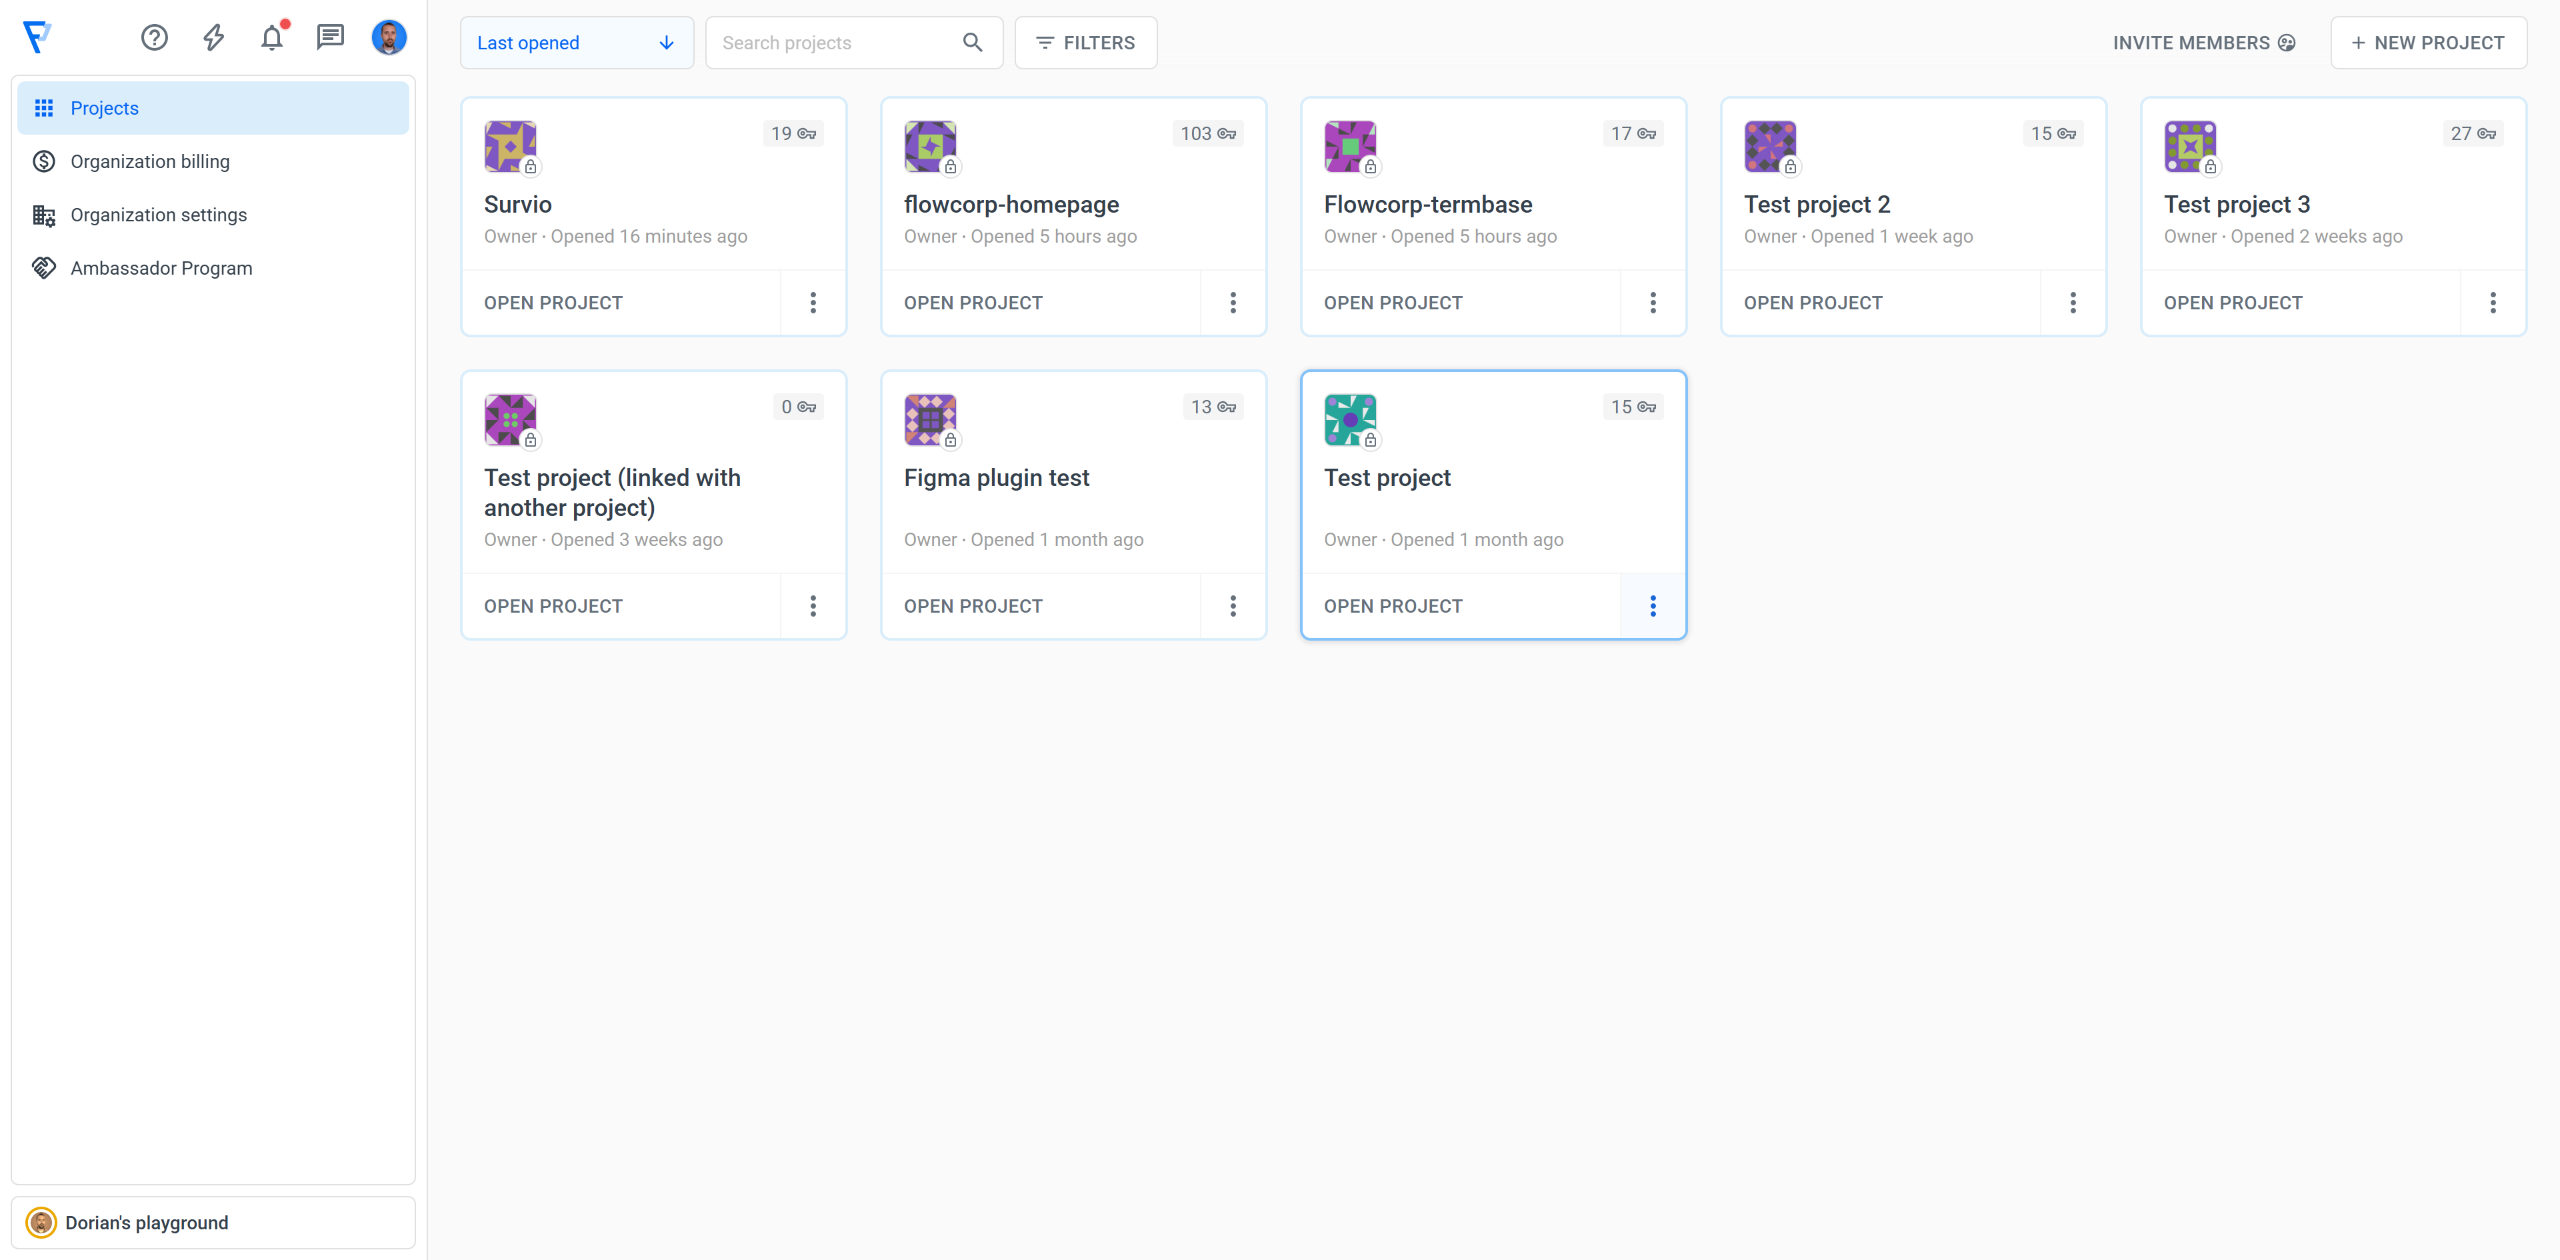Go to Ambassador Program
Screen dimensions: 2560x1260
[161, 268]
